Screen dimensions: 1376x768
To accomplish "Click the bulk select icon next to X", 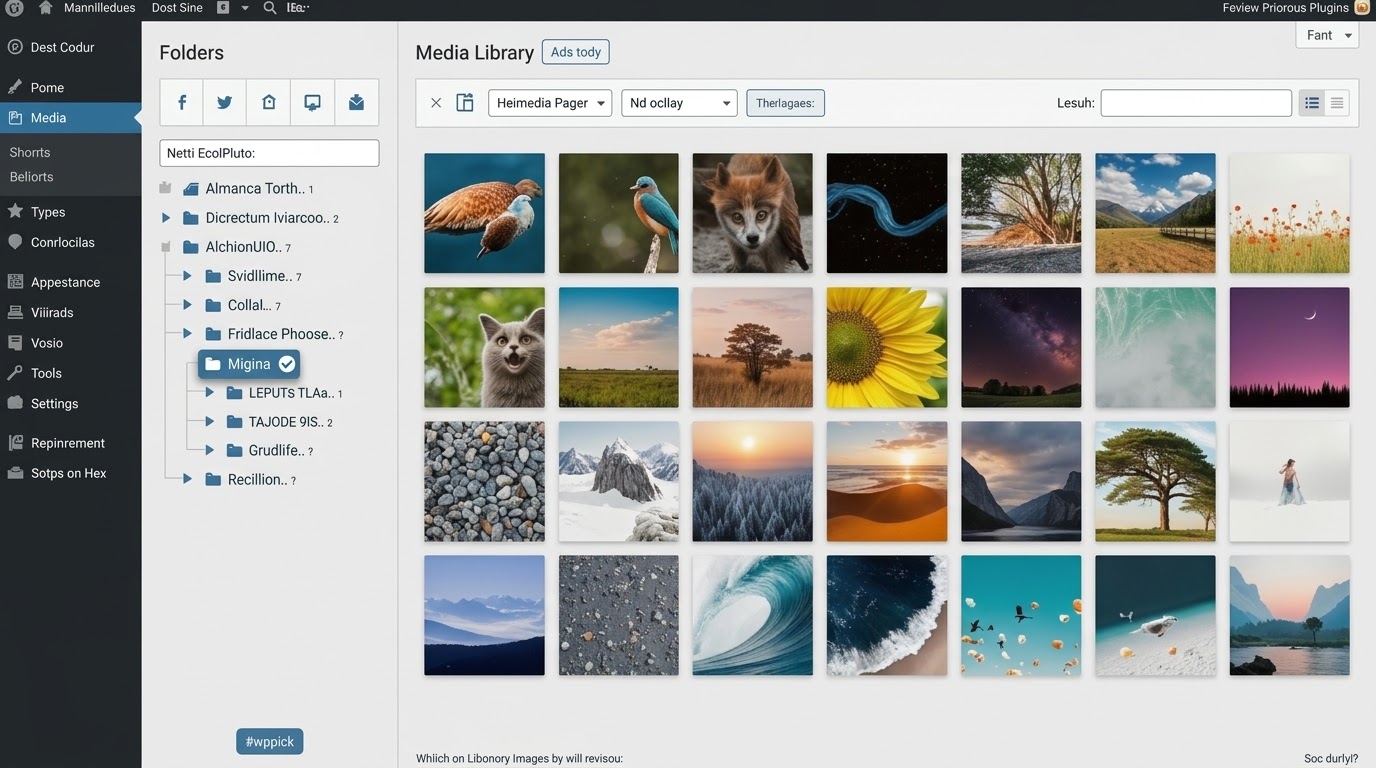I will click(x=465, y=103).
